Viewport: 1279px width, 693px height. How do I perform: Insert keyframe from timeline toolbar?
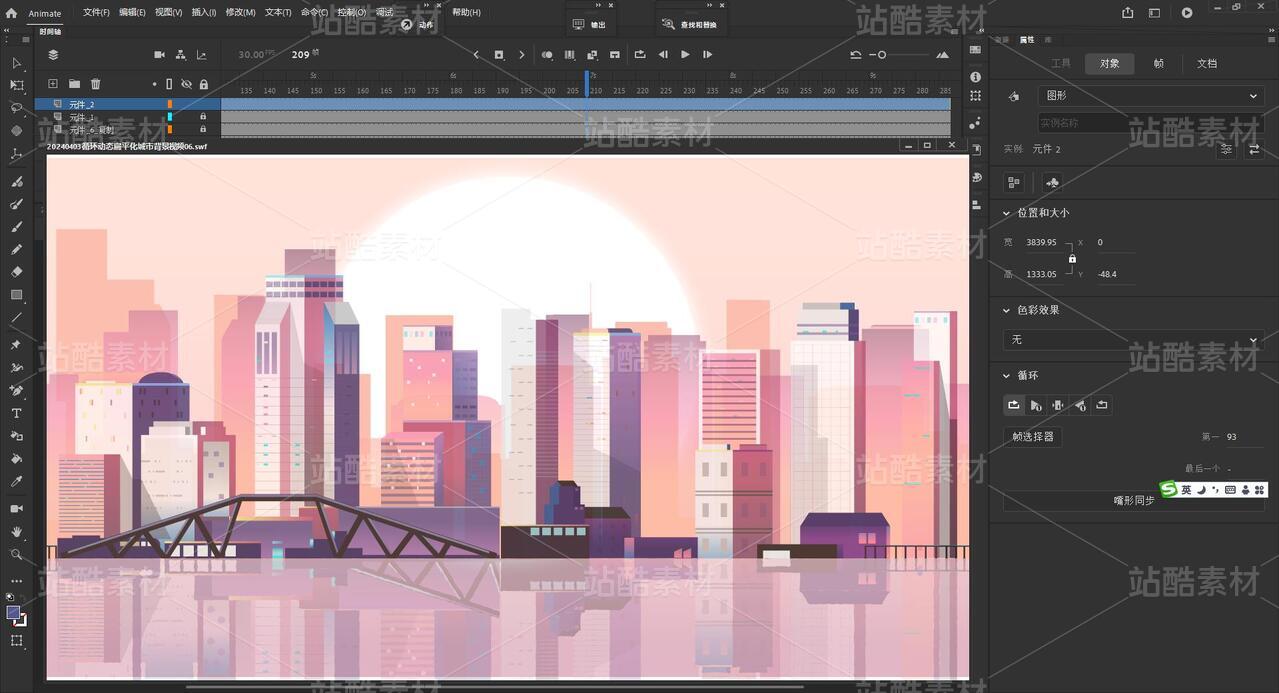(x=499, y=54)
